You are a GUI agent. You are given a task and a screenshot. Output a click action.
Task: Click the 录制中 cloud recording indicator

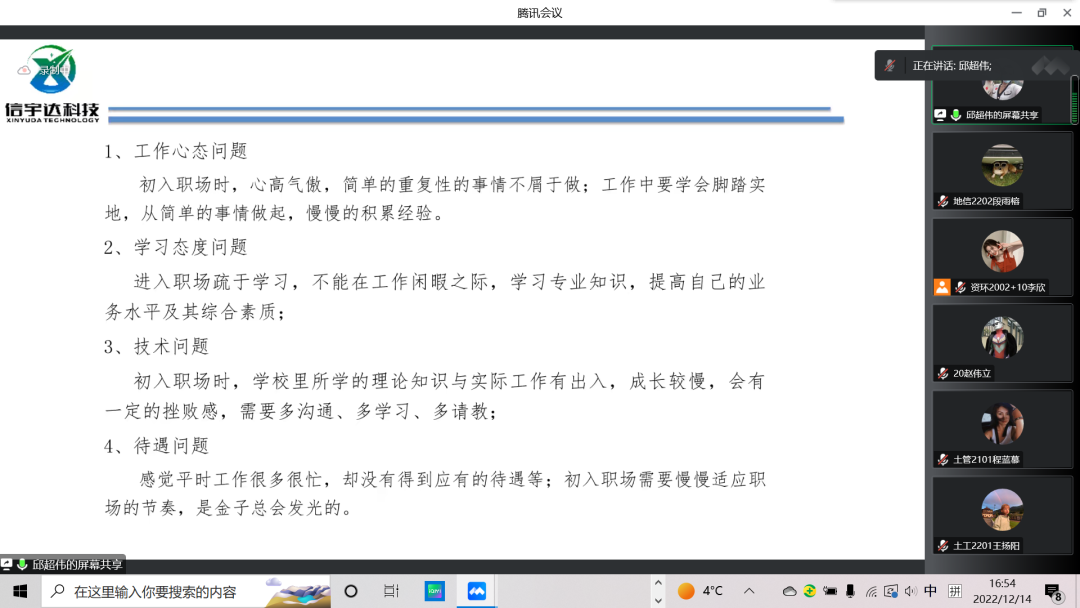[45, 70]
